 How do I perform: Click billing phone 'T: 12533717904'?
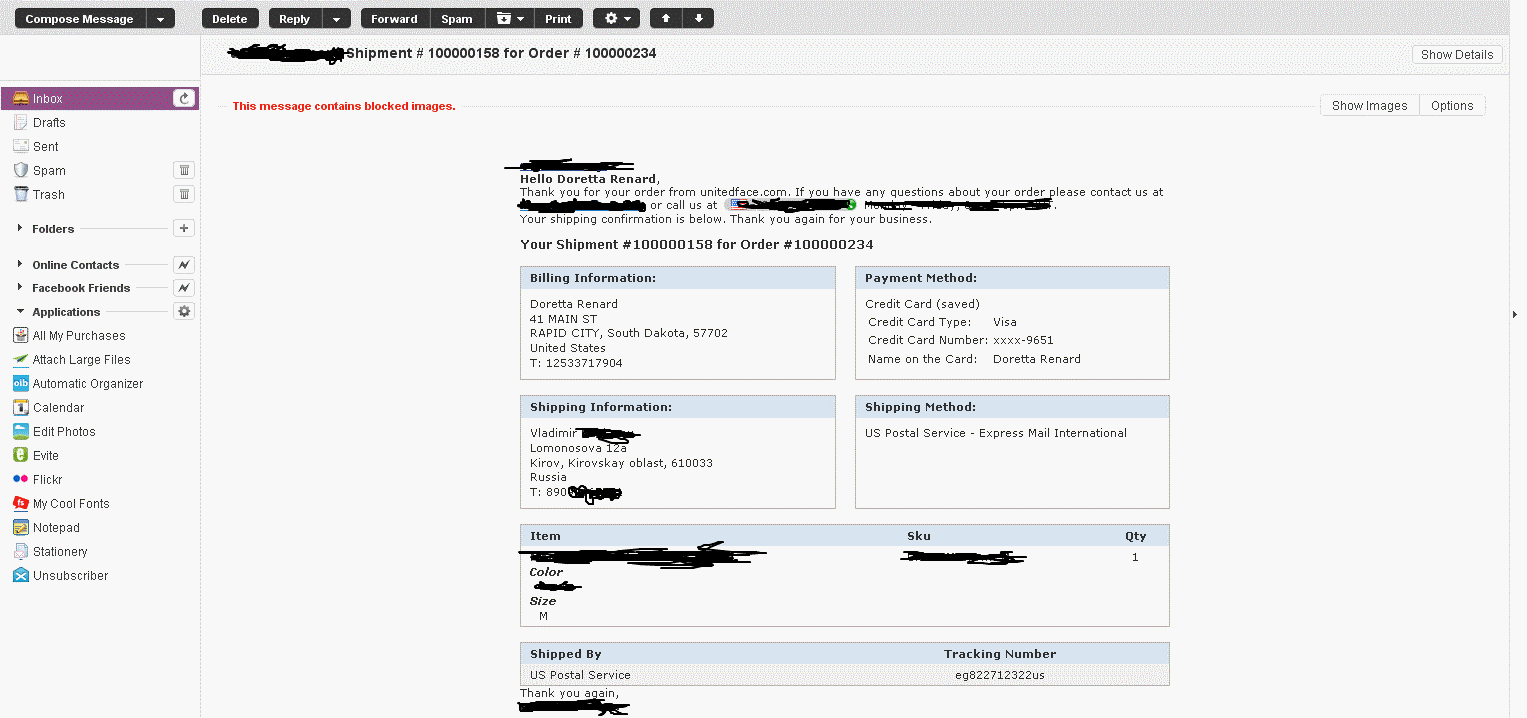(x=576, y=363)
